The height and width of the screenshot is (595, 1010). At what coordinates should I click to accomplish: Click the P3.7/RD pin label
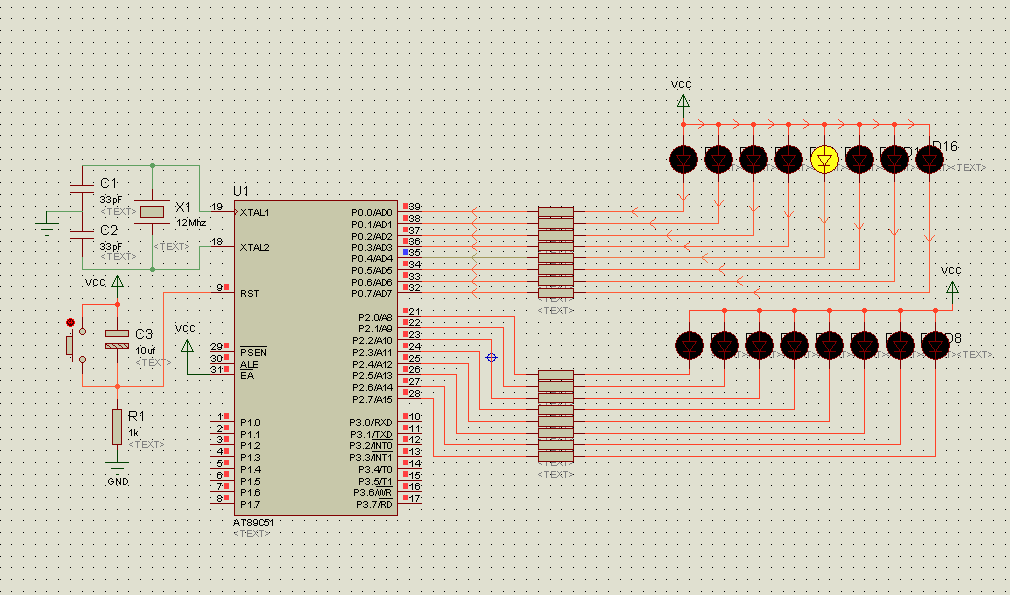374,505
